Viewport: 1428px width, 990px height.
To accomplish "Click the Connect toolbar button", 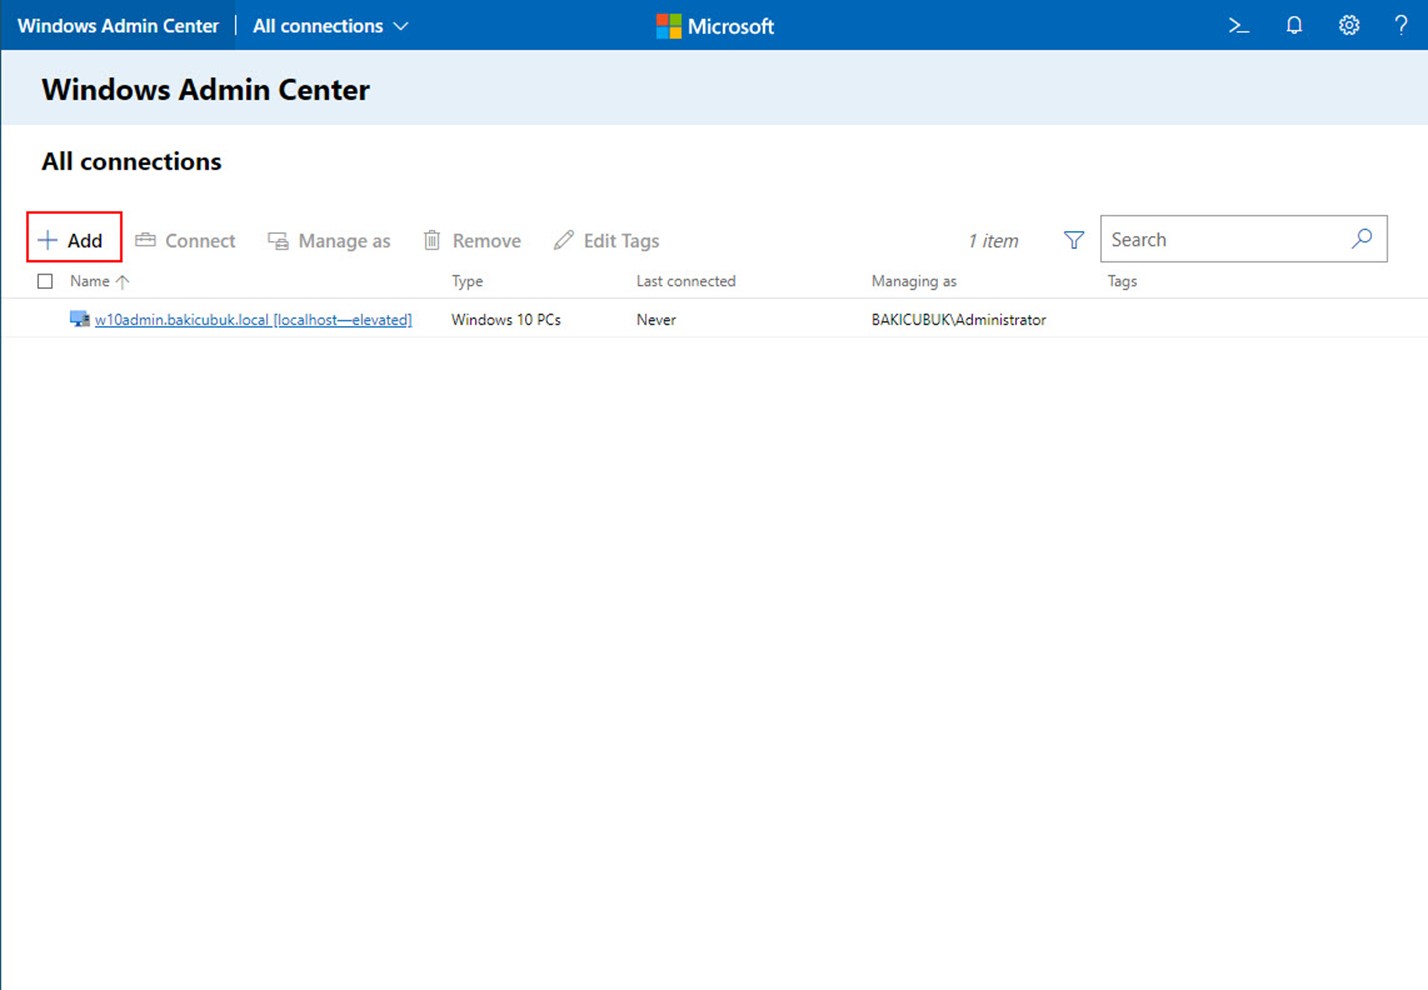I will (186, 241).
